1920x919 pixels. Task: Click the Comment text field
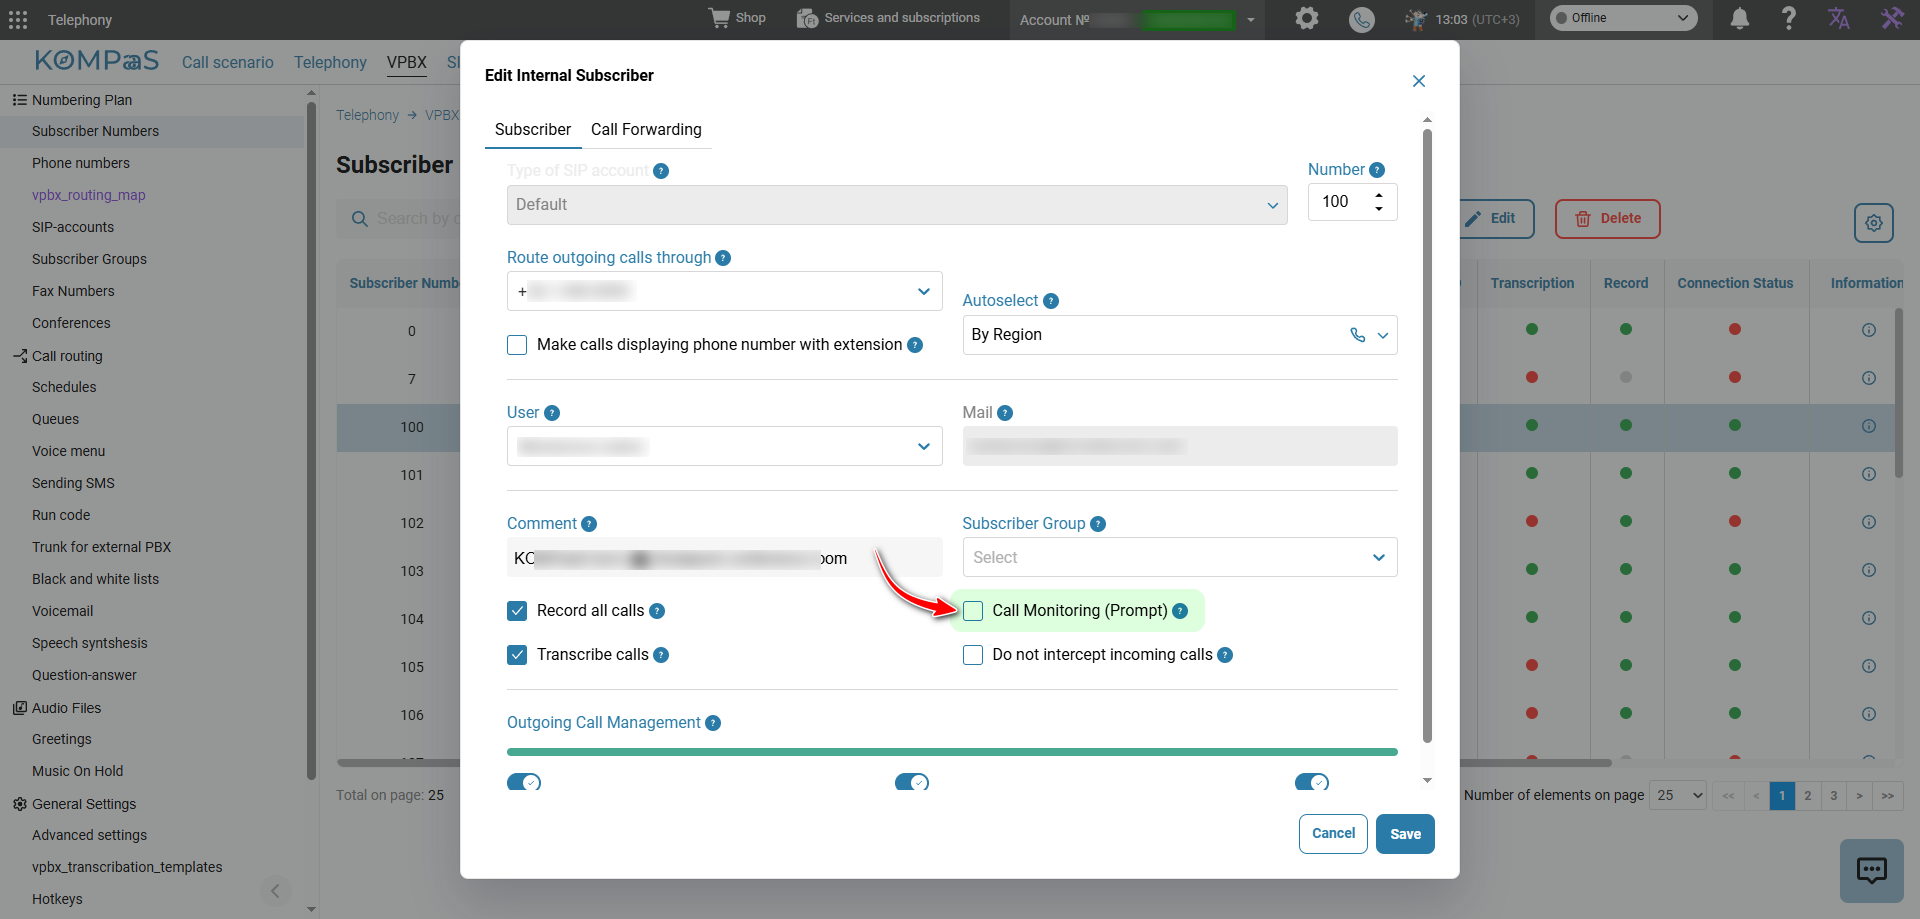pyautogui.click(x=724, y=557)
